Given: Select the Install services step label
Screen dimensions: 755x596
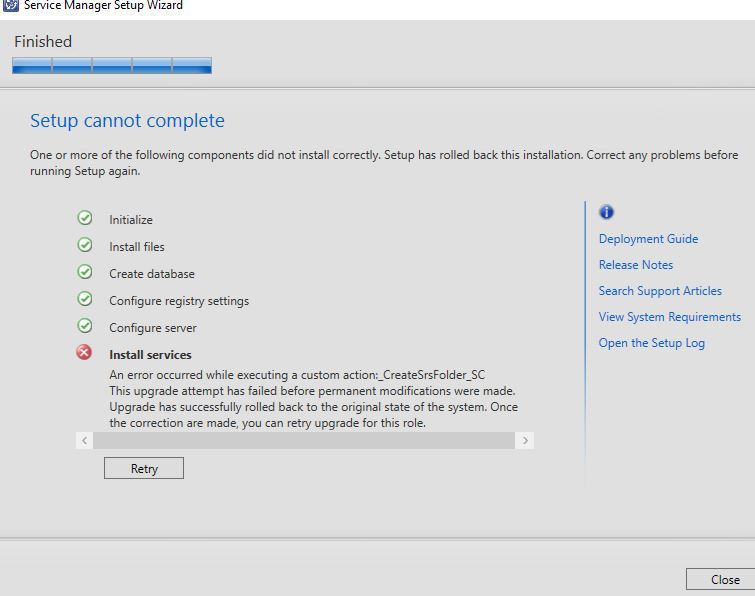Looking at the screenshot, I should point(150,355).
